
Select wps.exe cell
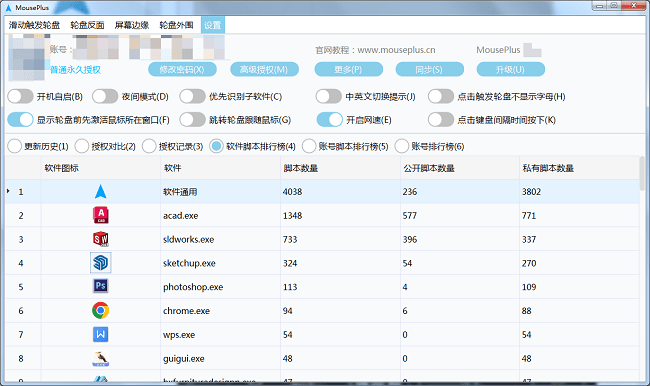(221, 335)
